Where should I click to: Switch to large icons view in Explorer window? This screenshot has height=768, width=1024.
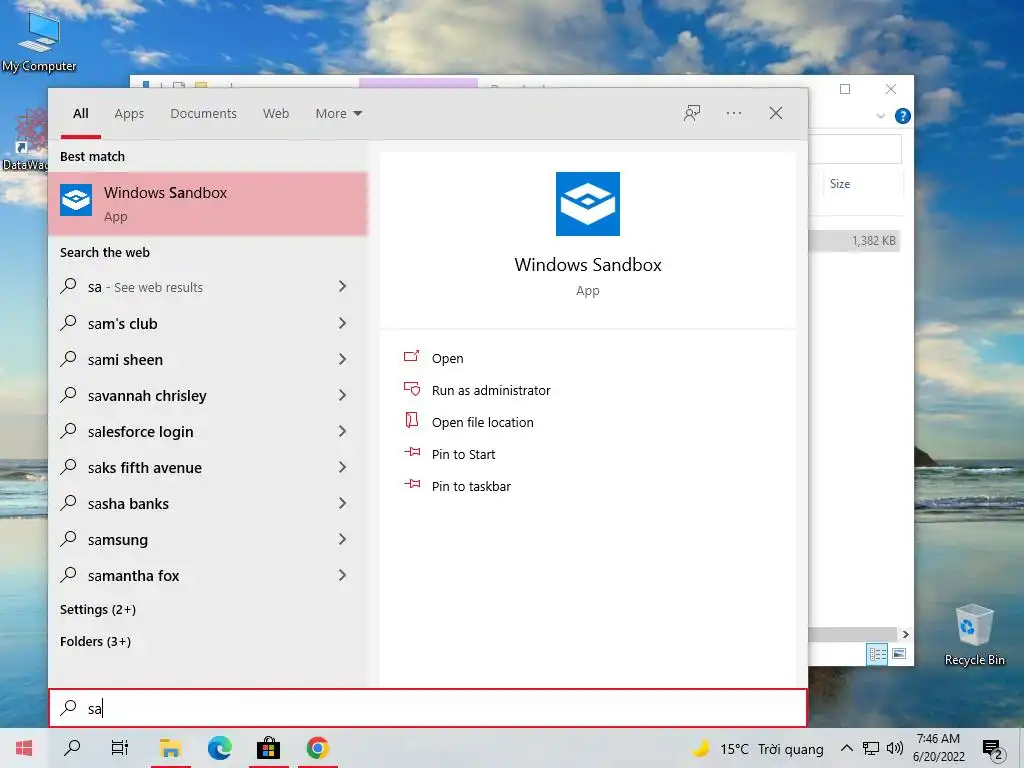(x=899, y=654)
